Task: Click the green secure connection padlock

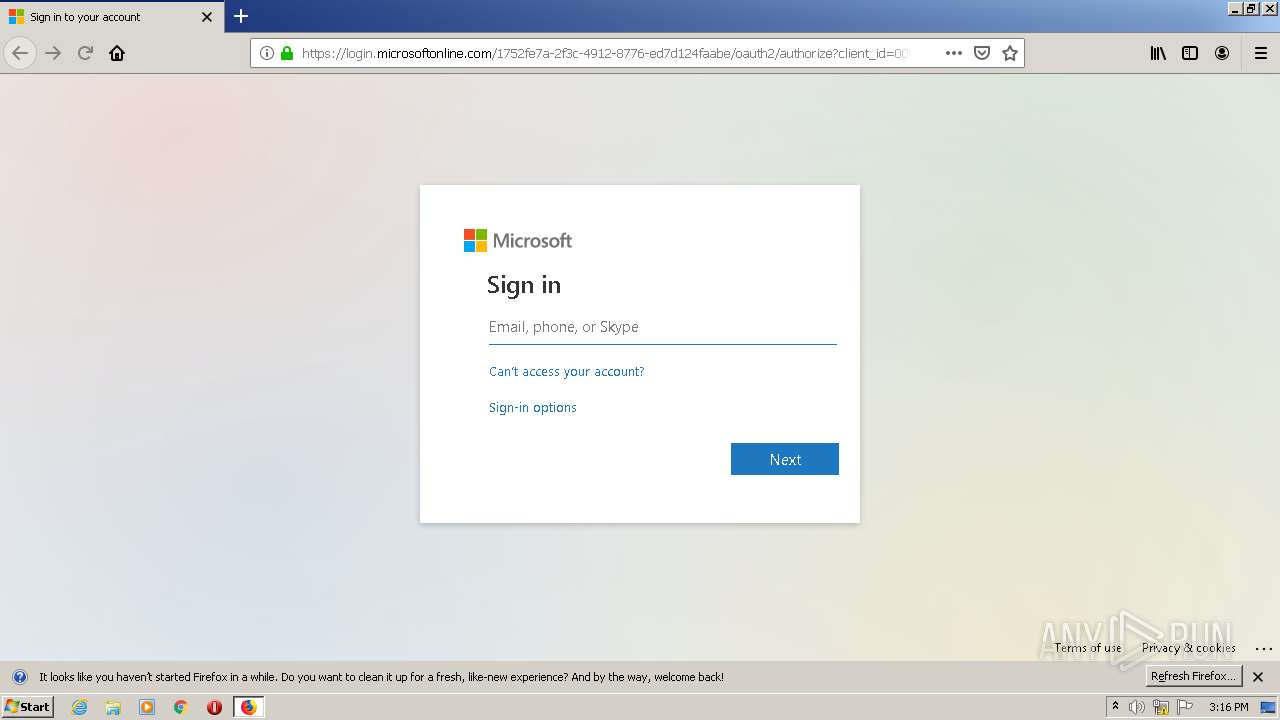Action: pos(287,53)
